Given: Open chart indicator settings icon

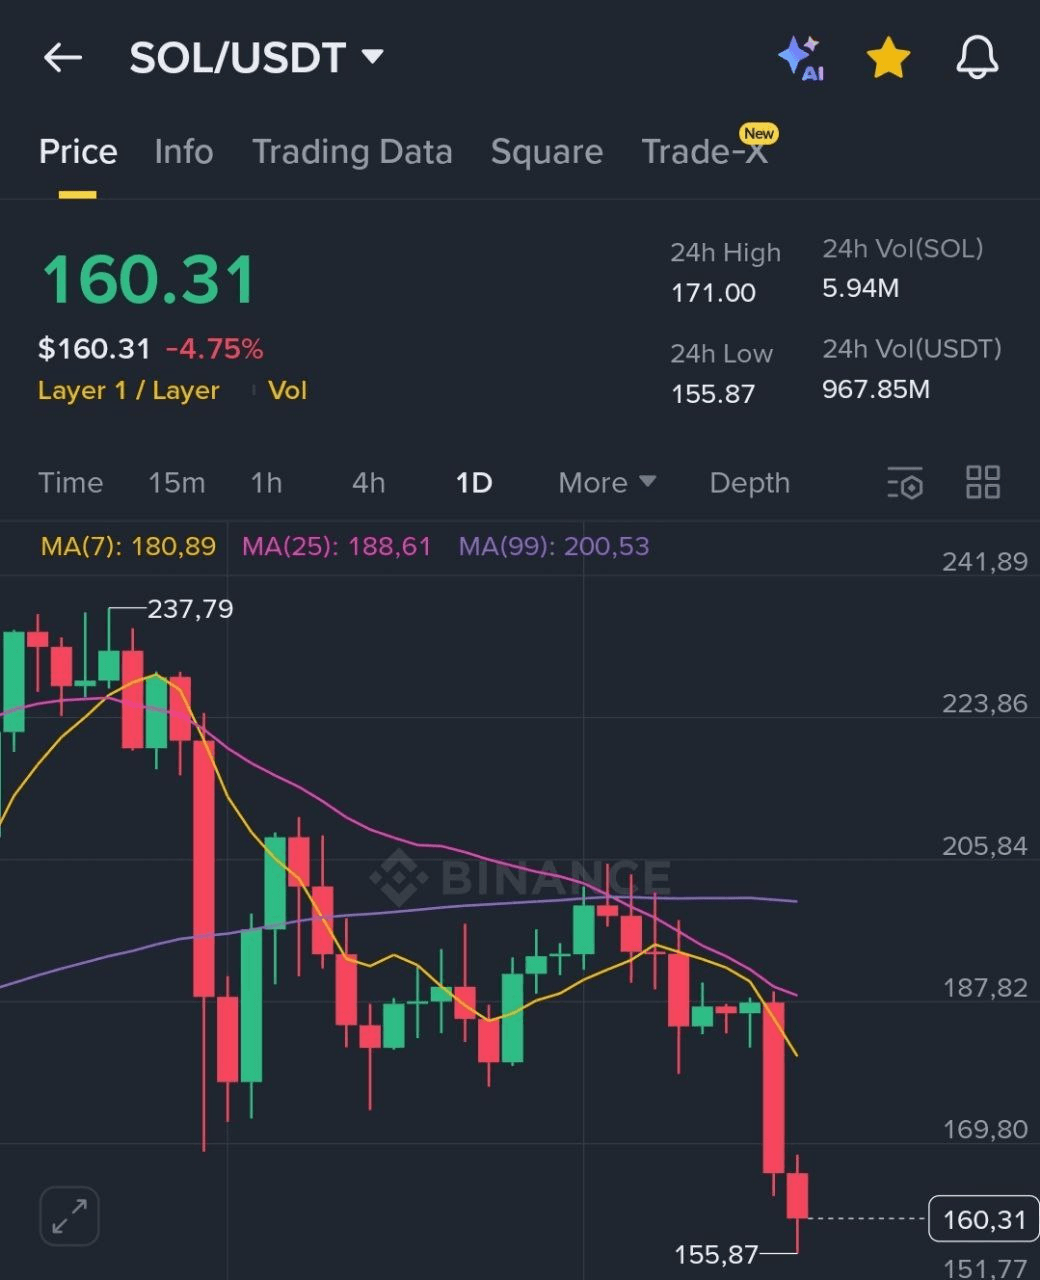Looking at the screenshot, I should click(905, 483).
